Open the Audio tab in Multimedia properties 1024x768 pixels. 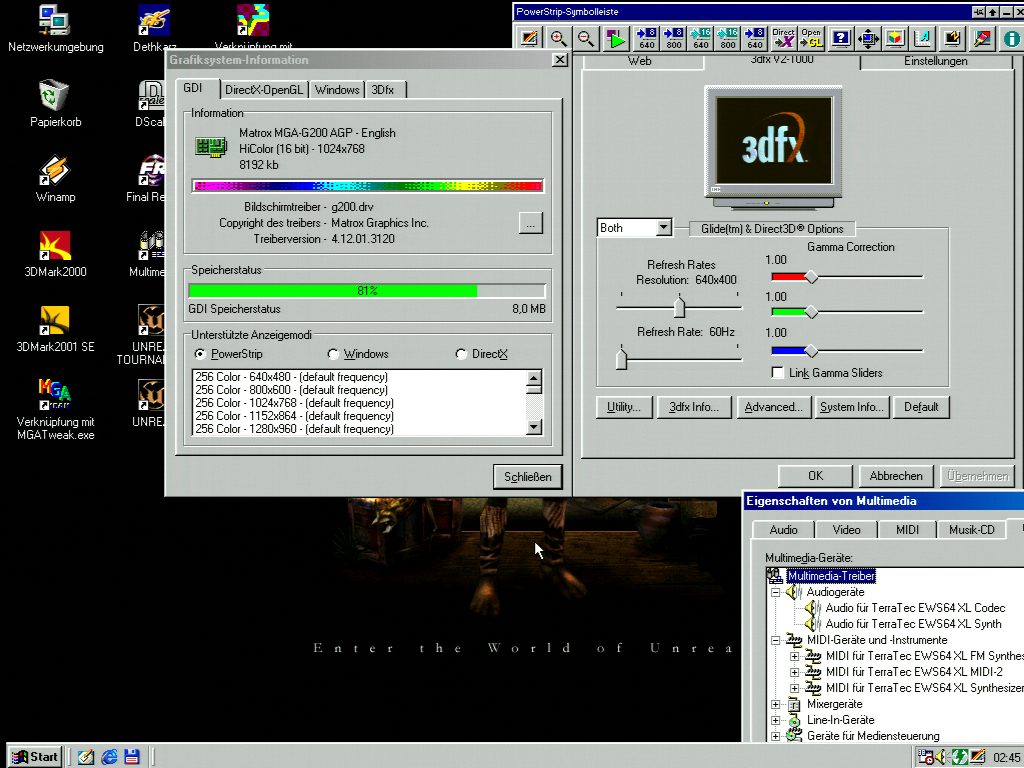pyautogui.click(x=783, y=530)
